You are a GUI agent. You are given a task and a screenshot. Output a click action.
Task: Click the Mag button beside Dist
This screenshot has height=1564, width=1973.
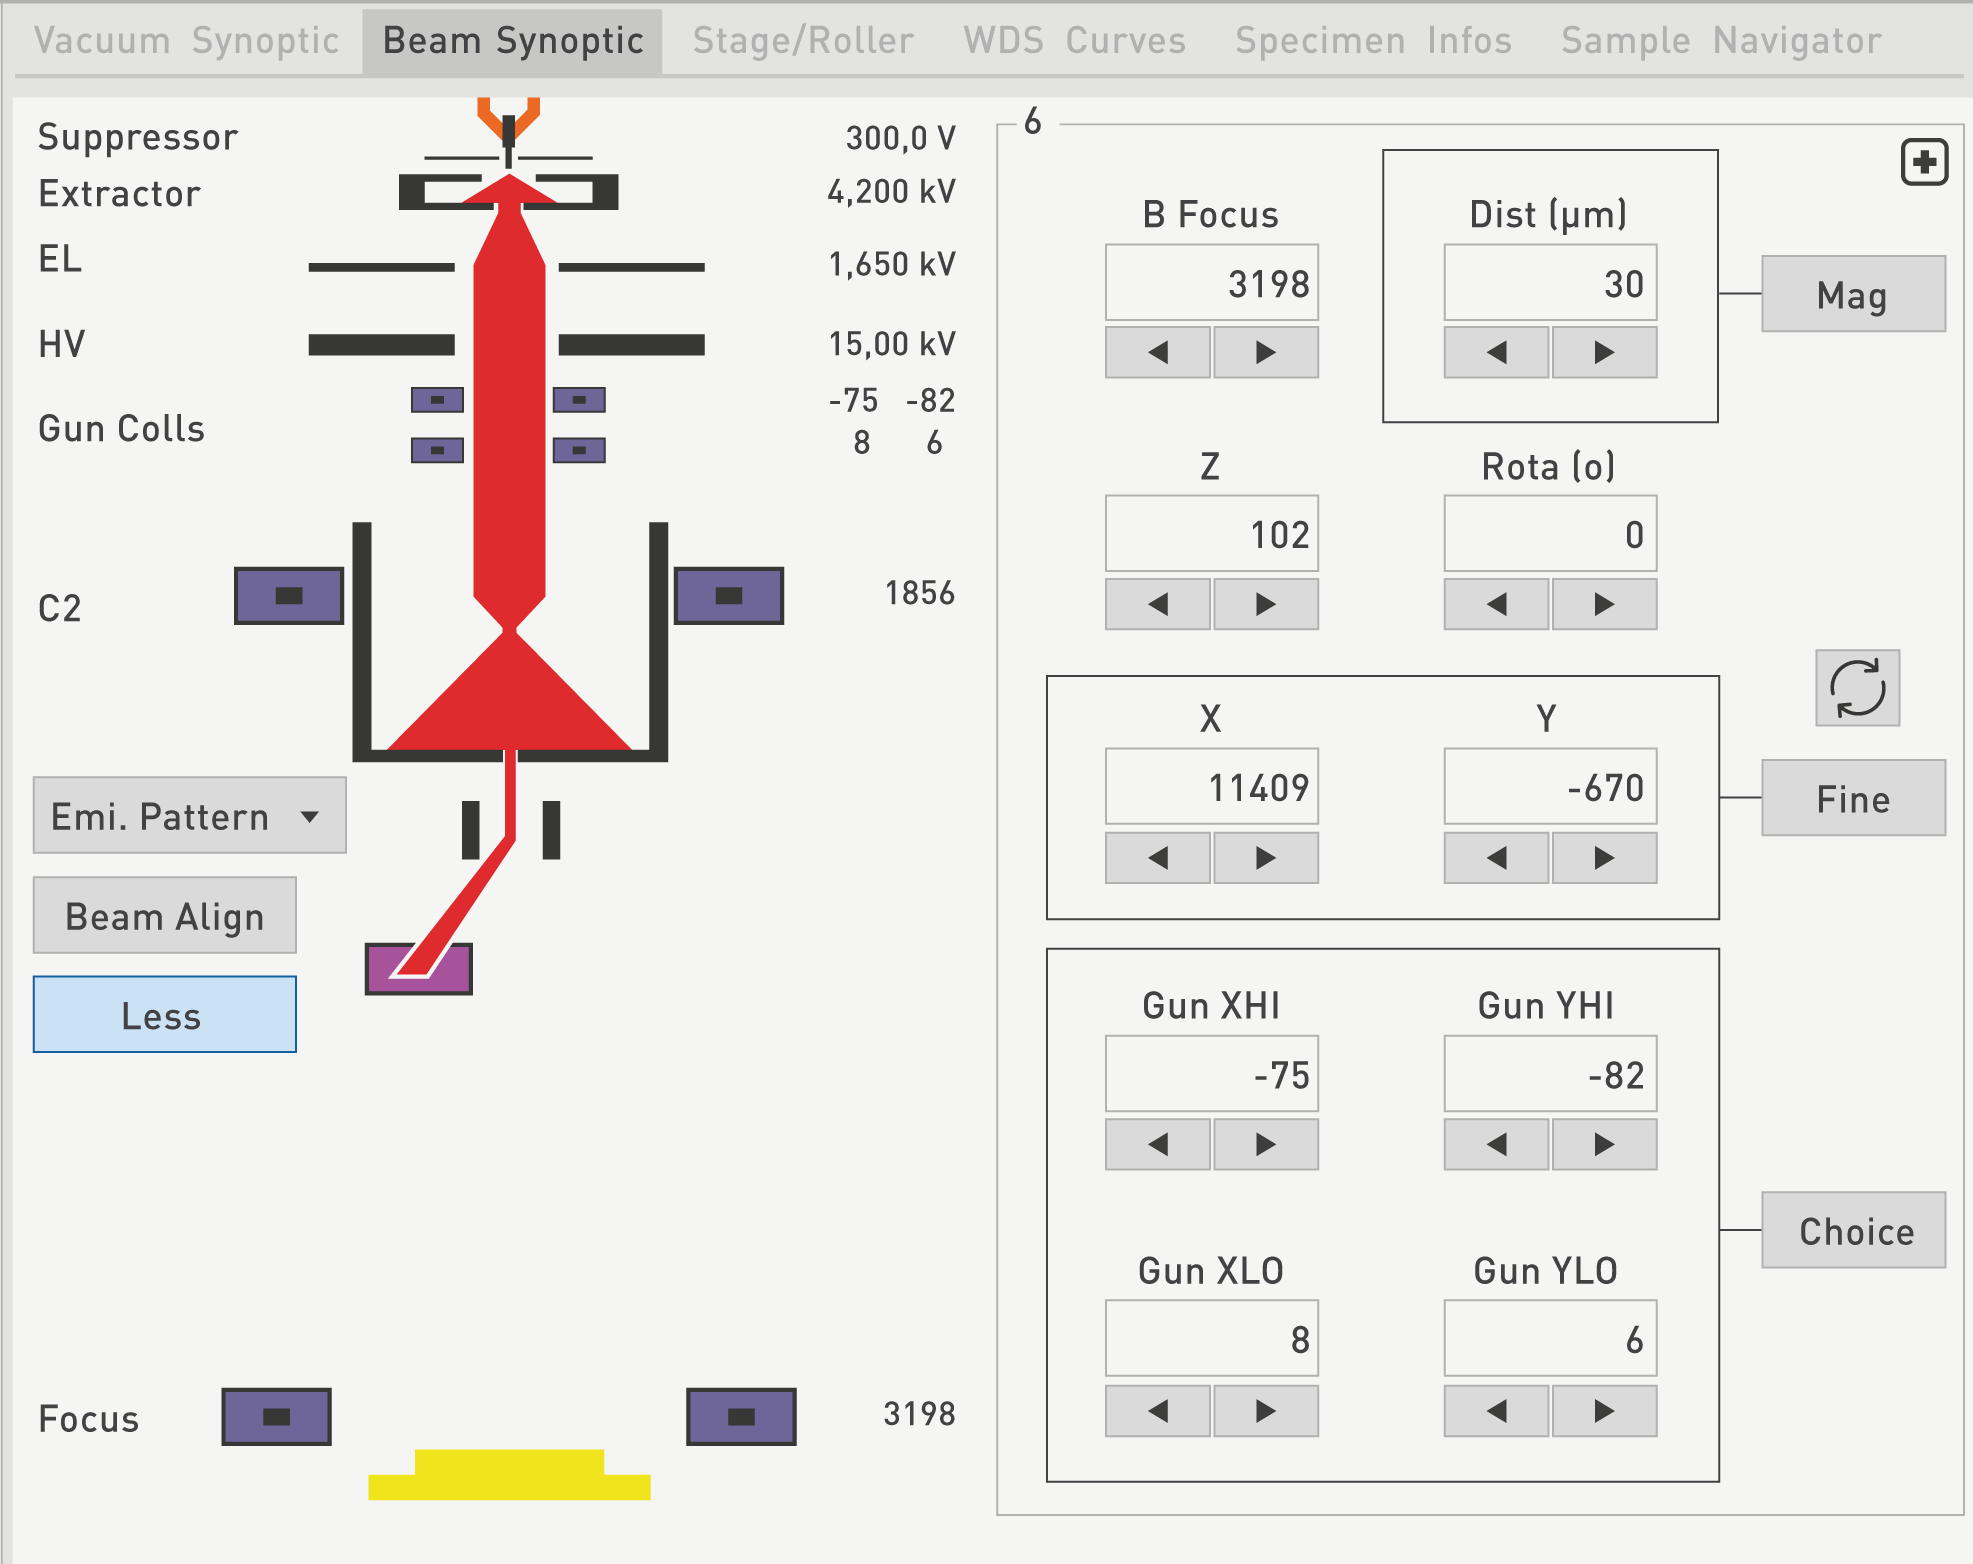pyautogui.click(x=1852, y=294)
